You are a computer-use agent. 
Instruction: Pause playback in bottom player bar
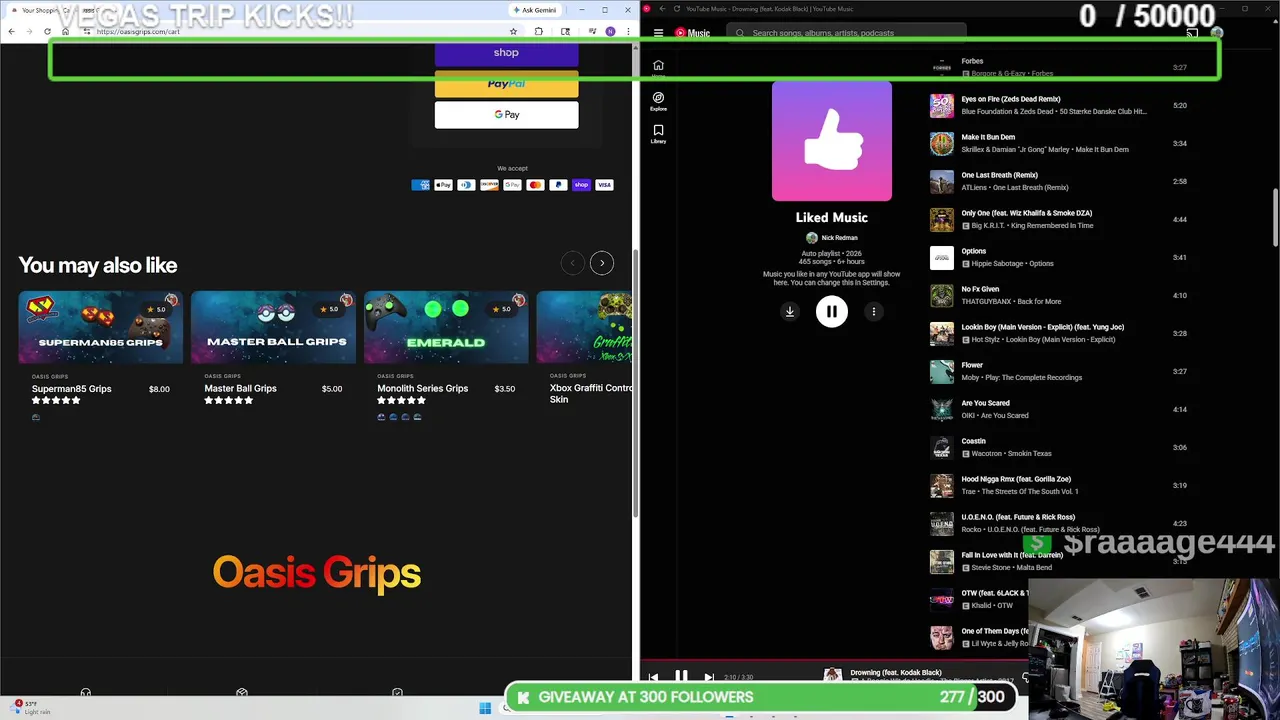681,677
